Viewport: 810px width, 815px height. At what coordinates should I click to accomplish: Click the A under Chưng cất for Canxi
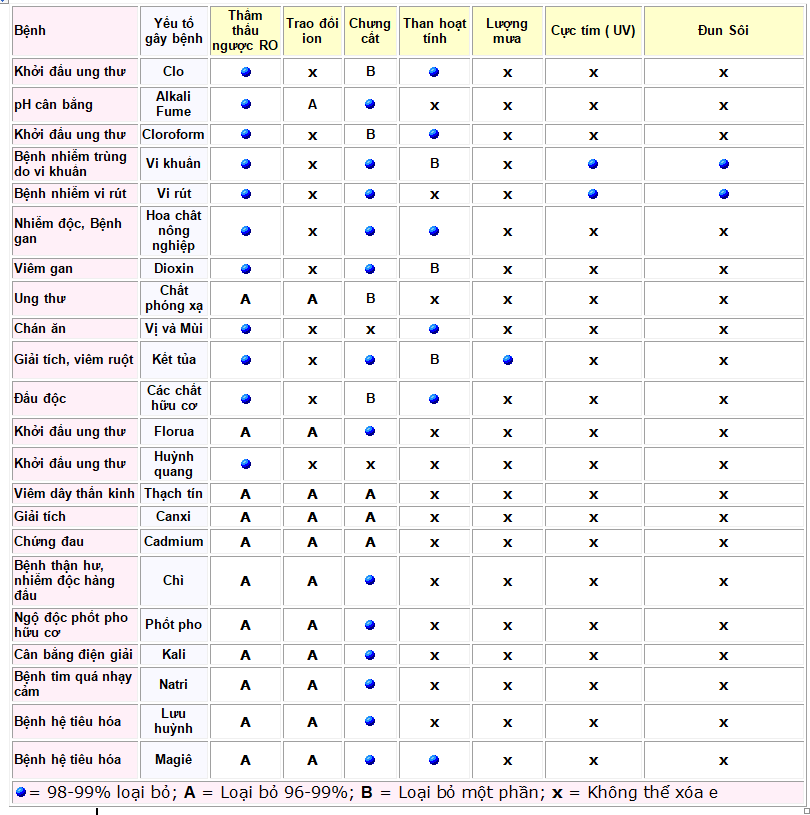pyautogui.click(x=370, y=518)
